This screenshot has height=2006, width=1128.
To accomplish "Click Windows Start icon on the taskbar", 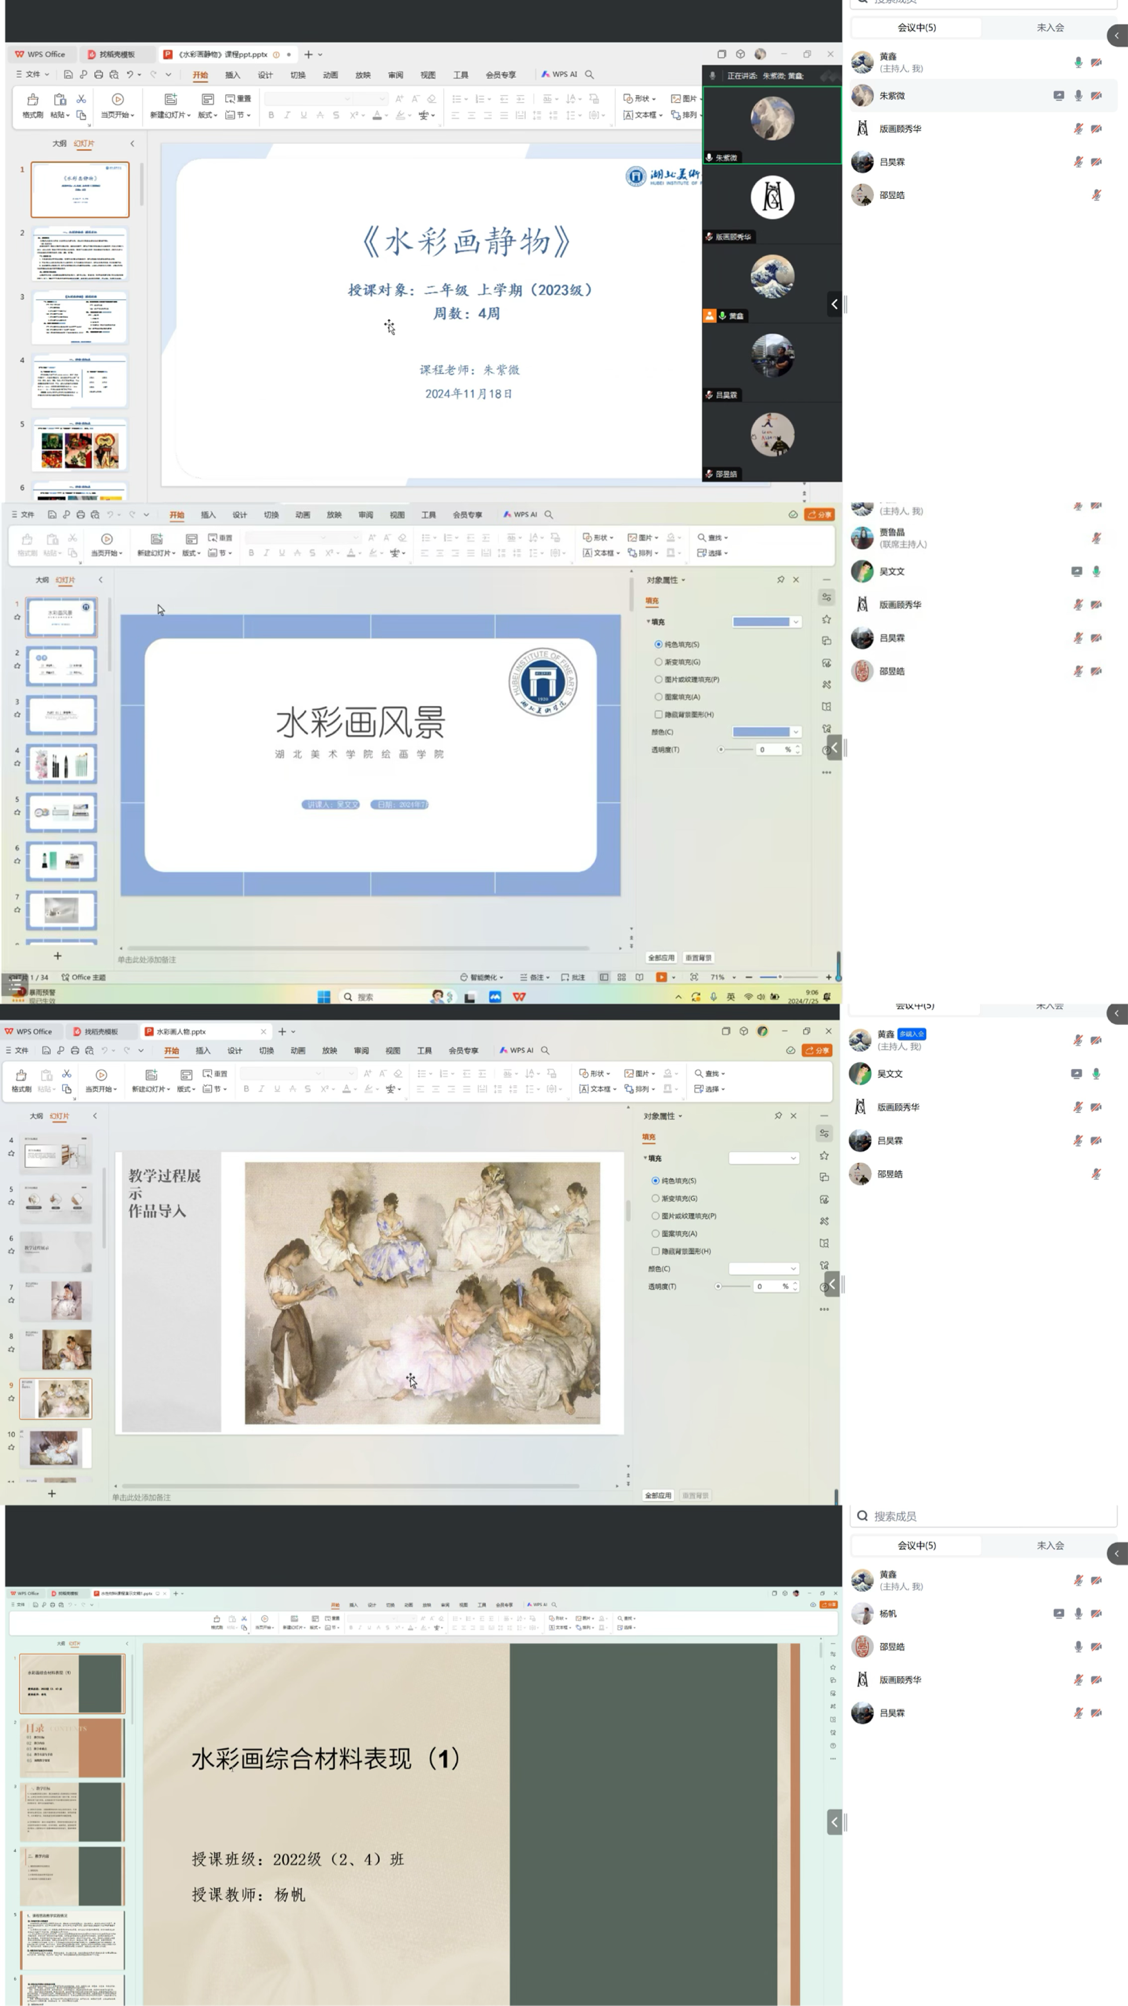I will (x=324, y=997).
